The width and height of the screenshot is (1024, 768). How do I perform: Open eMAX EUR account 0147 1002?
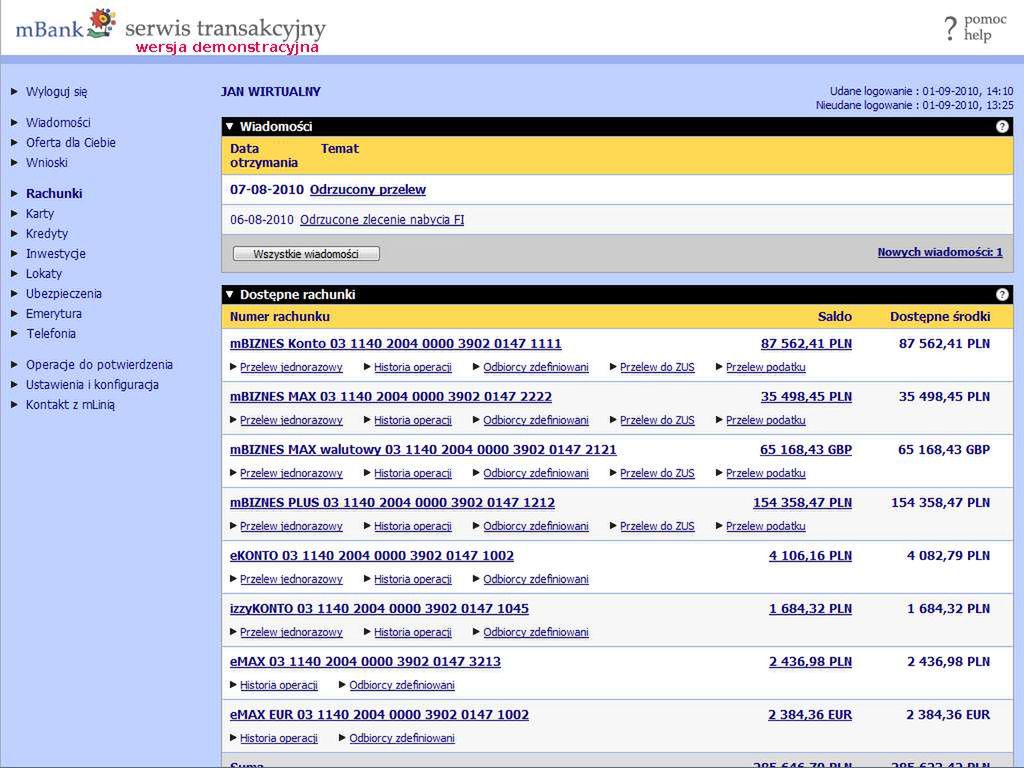click(379, 714)
